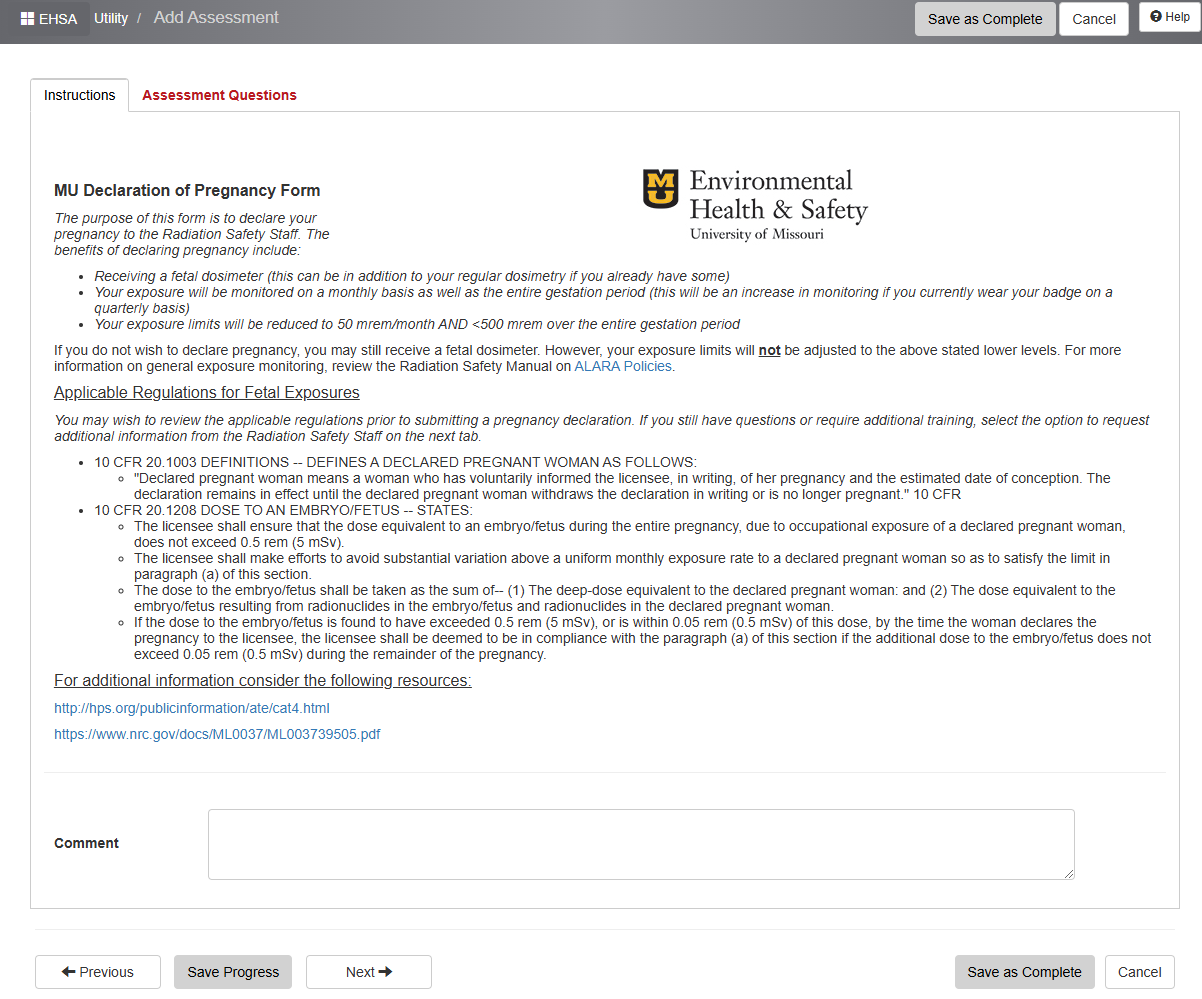
Task: Click Cancel in the header bar
Action: tap(1093, 19)
